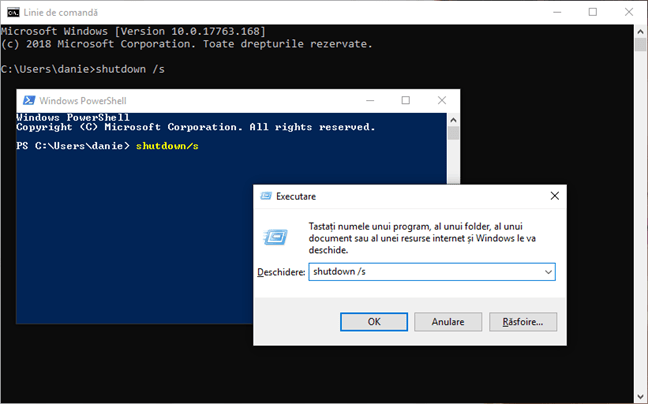Click the 2018 Microsoft Corporation line in Command Prompt
This screenshot has width=648, height=404.
187,44
